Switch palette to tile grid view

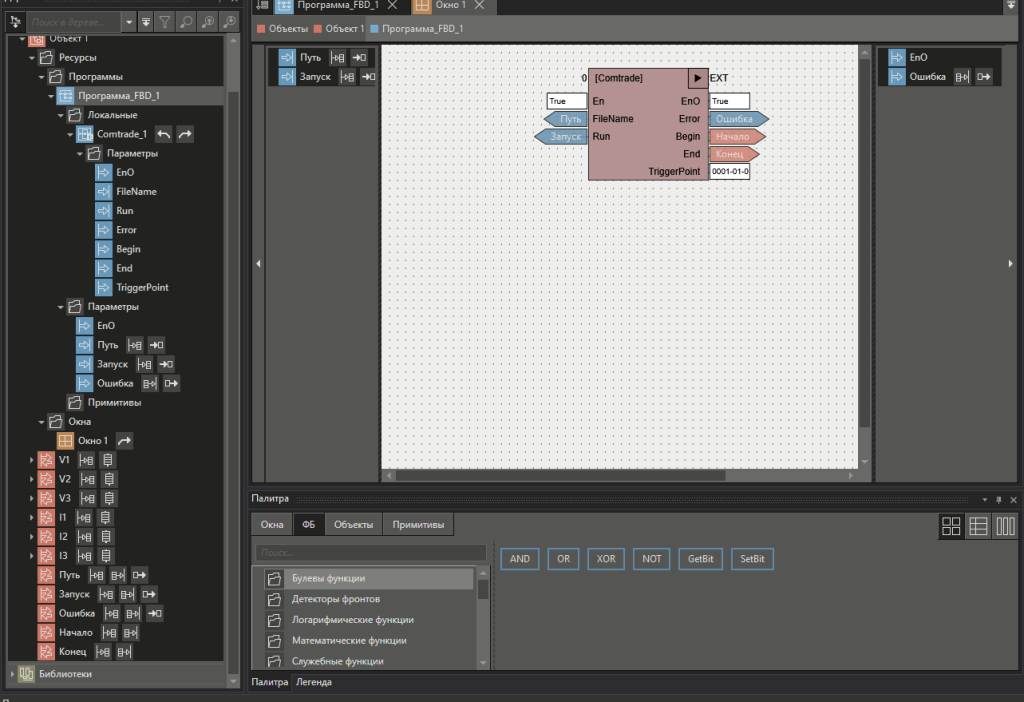coord(951,526)
